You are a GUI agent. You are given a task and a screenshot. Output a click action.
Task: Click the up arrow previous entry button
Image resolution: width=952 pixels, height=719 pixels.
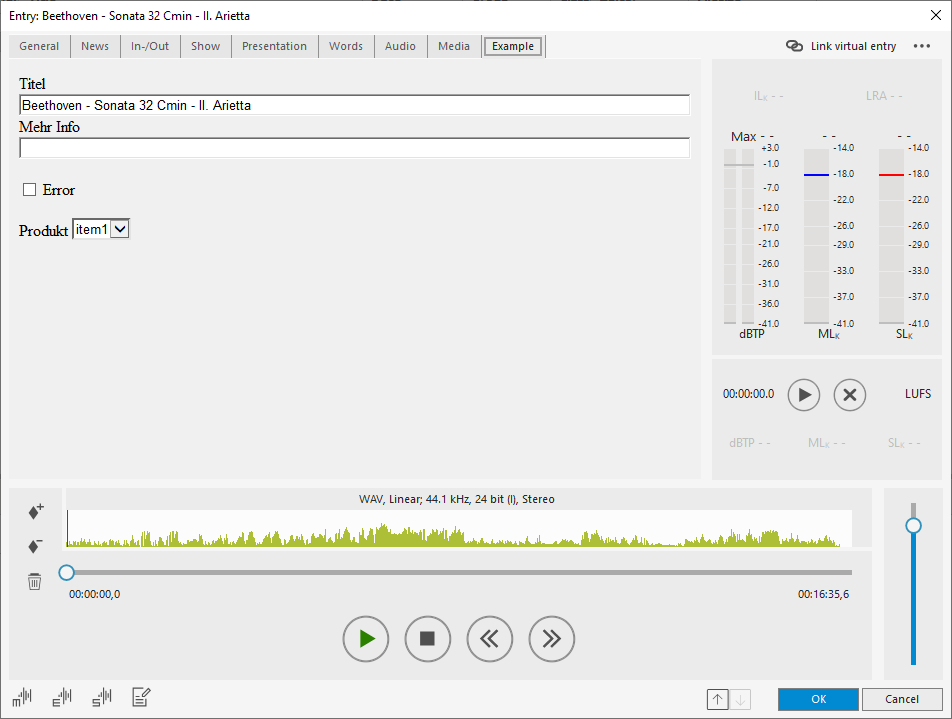717,700
